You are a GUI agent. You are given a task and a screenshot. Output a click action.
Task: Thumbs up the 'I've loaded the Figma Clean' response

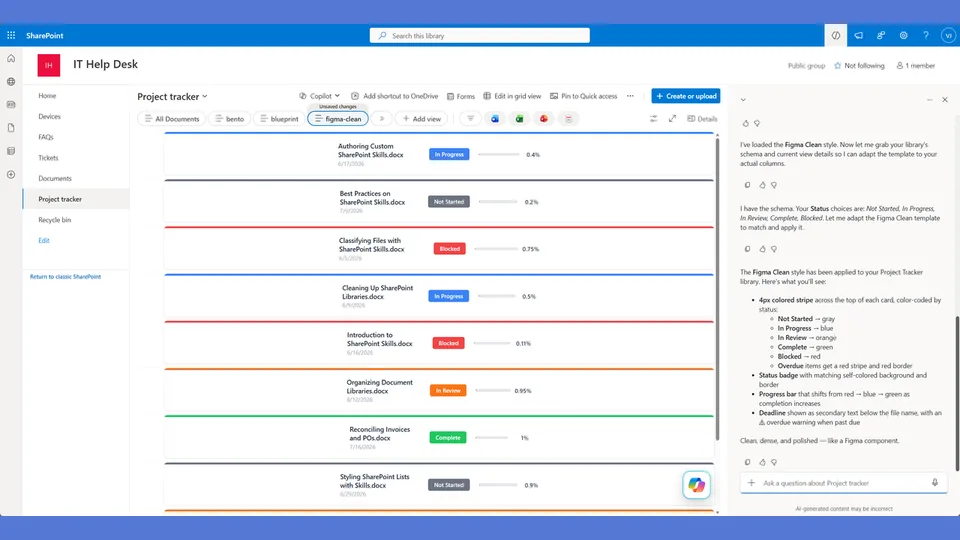pos(762,185)
